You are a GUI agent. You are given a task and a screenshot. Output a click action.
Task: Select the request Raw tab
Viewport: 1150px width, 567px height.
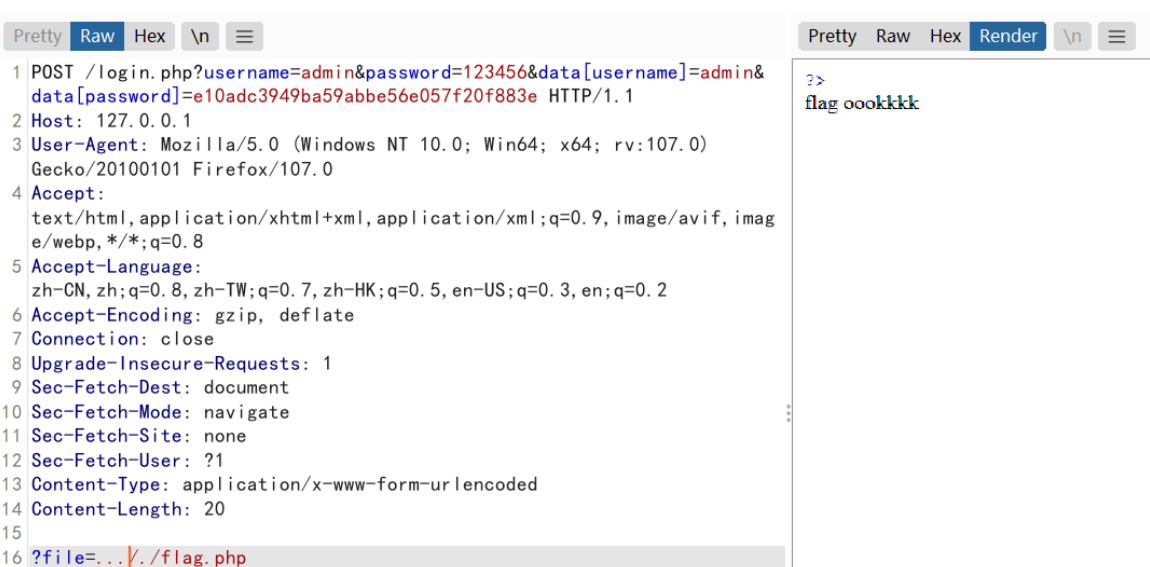[97, 36]
